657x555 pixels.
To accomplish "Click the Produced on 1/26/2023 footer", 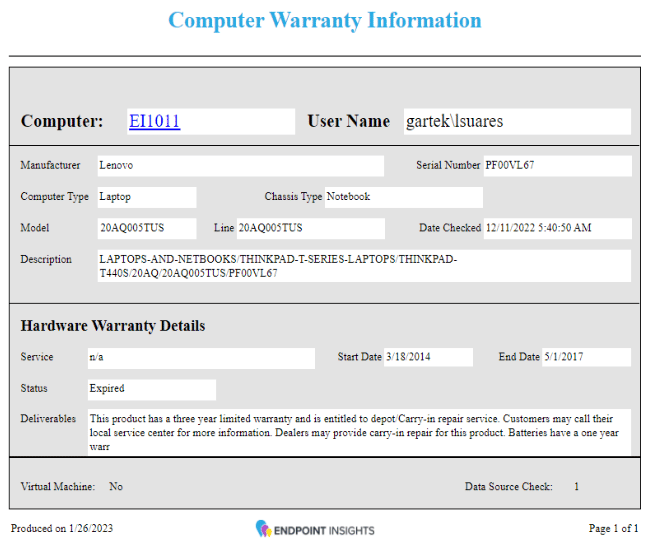I will [62, 529].
